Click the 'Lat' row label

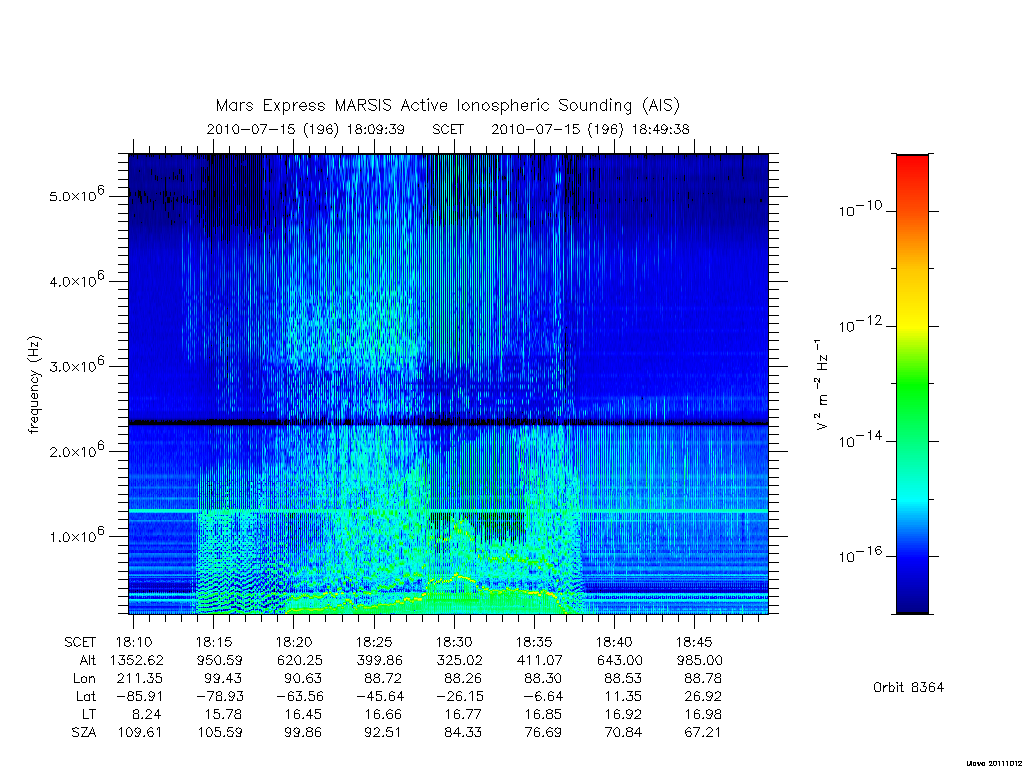86,696
